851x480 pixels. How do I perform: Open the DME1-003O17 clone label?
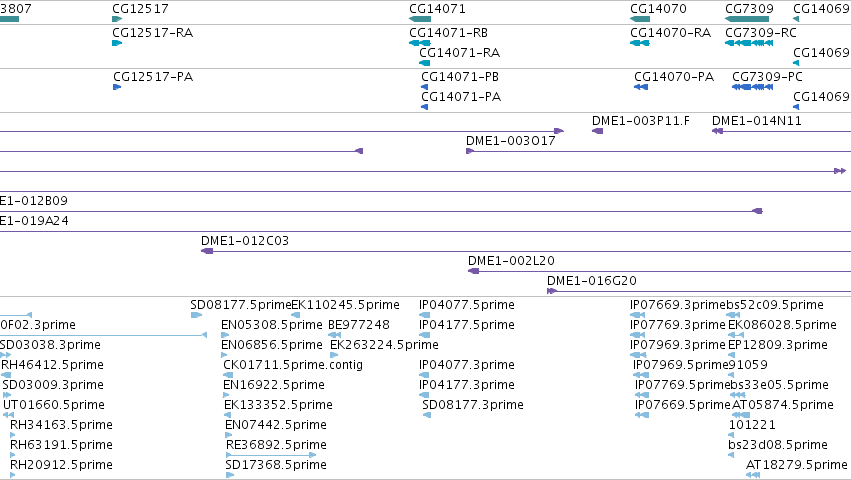[x=511, y=141]
